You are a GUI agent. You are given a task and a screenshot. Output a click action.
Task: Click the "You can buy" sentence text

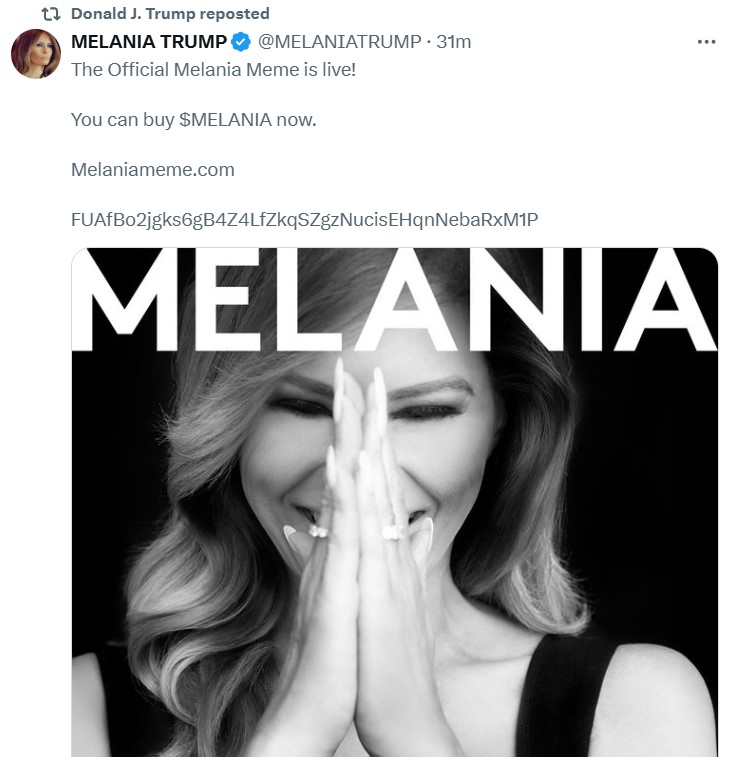122,119
